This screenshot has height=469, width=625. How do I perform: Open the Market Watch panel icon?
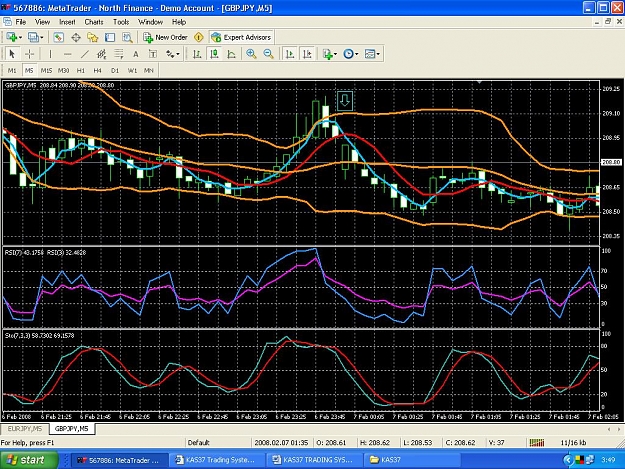(x=59, y=37)
